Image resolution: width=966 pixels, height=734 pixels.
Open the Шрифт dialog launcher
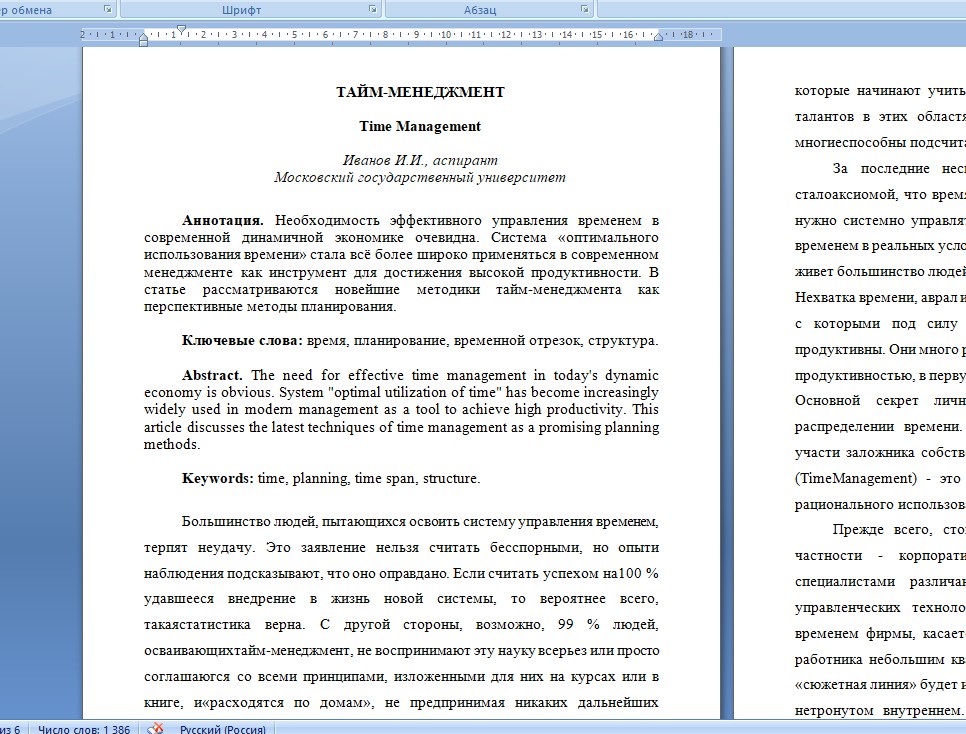pos(373,9)
